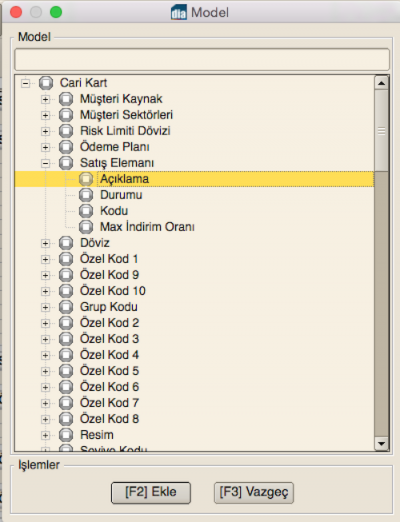400x522 pixels.
Task: Click the node icon next to Resim
Action: [x=66, y=435]
